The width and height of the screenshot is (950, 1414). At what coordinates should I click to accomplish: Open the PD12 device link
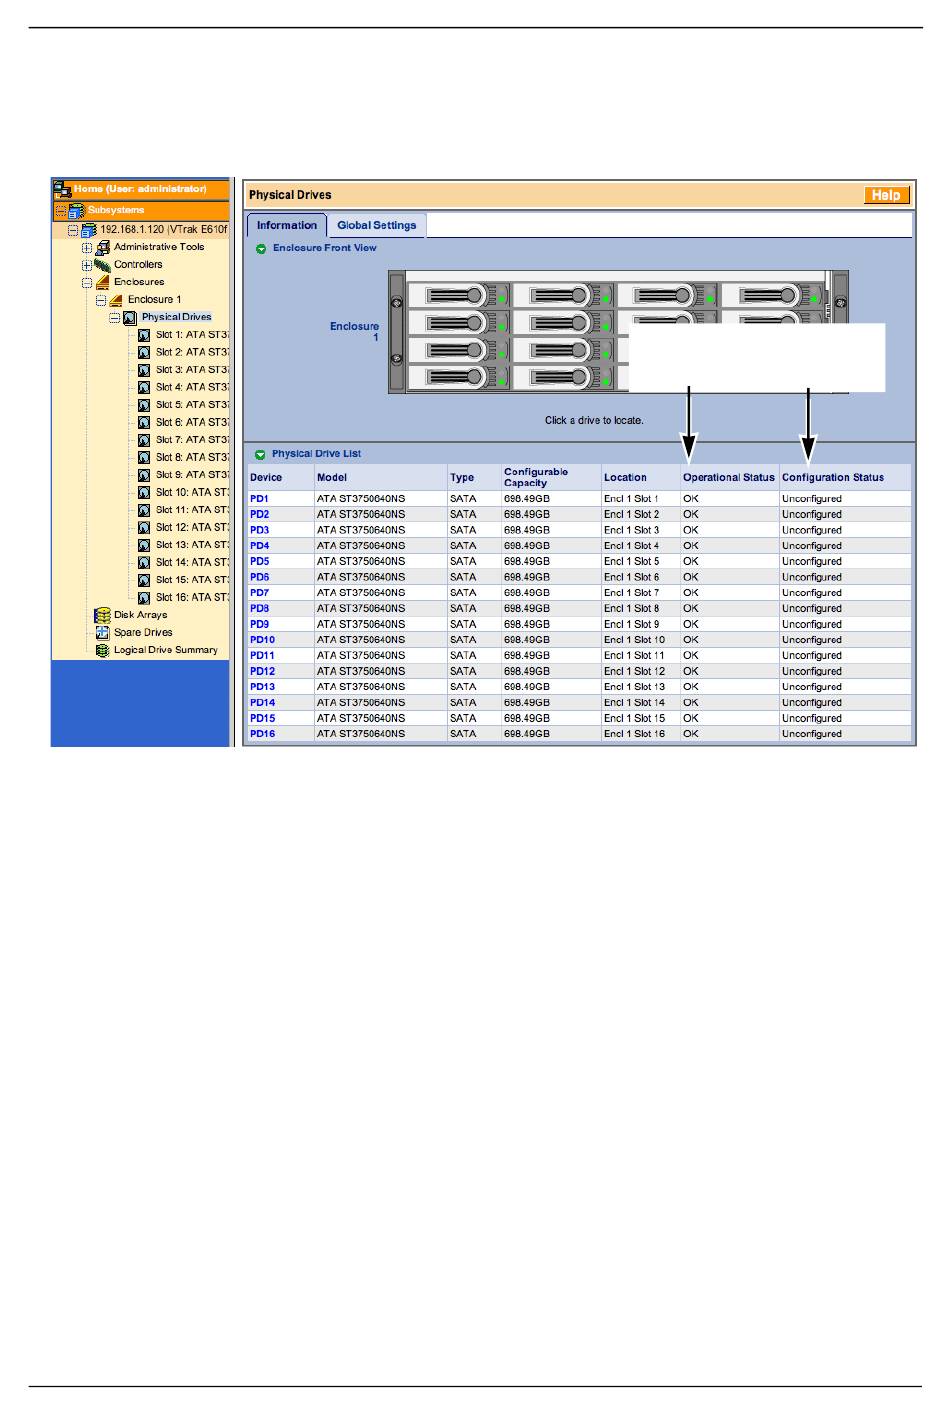[262, 672]
